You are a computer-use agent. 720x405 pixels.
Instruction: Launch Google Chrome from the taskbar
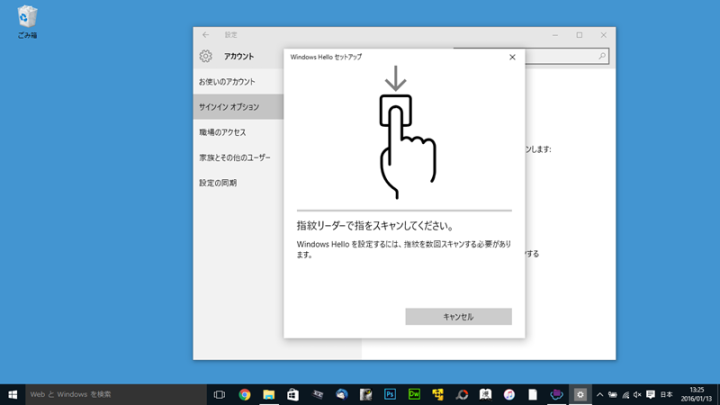click(244, 394)
